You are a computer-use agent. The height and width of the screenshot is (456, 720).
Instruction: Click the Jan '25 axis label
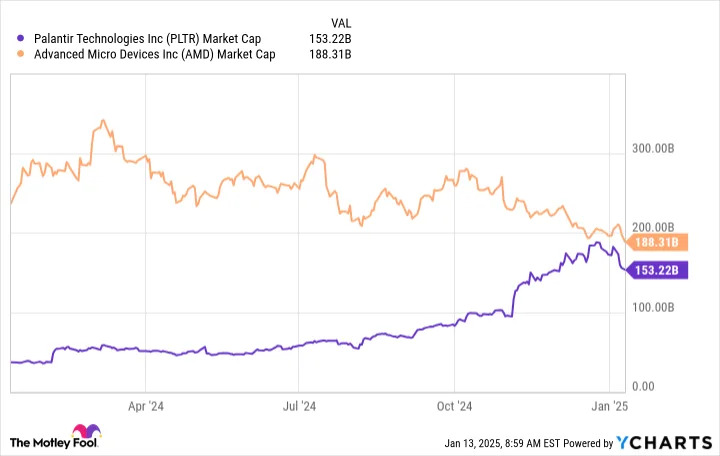coord(609,406)
